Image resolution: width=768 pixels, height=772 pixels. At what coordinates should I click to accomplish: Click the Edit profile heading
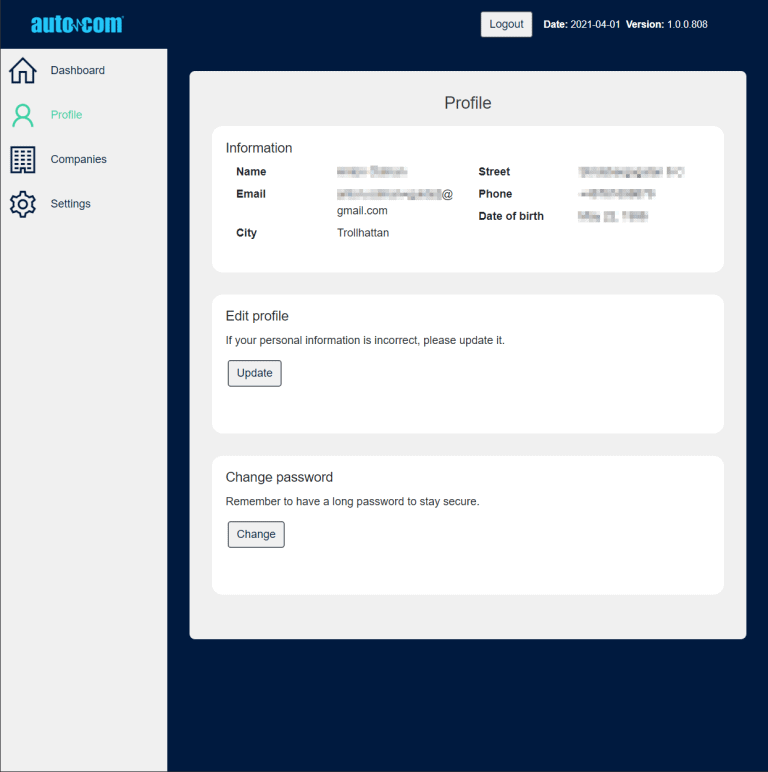[257, 316]
